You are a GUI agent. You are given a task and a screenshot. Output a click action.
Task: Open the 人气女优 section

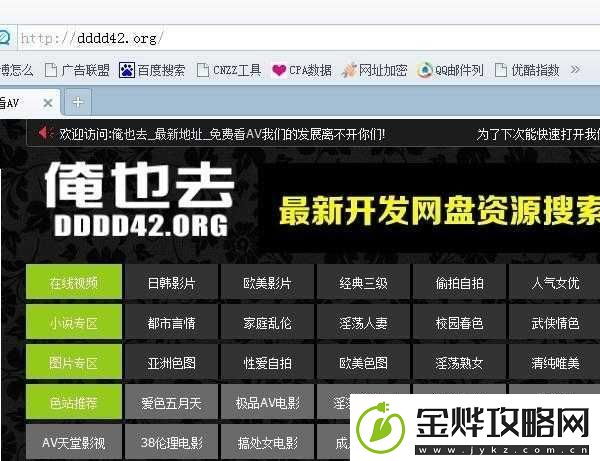tap(555, 282)
